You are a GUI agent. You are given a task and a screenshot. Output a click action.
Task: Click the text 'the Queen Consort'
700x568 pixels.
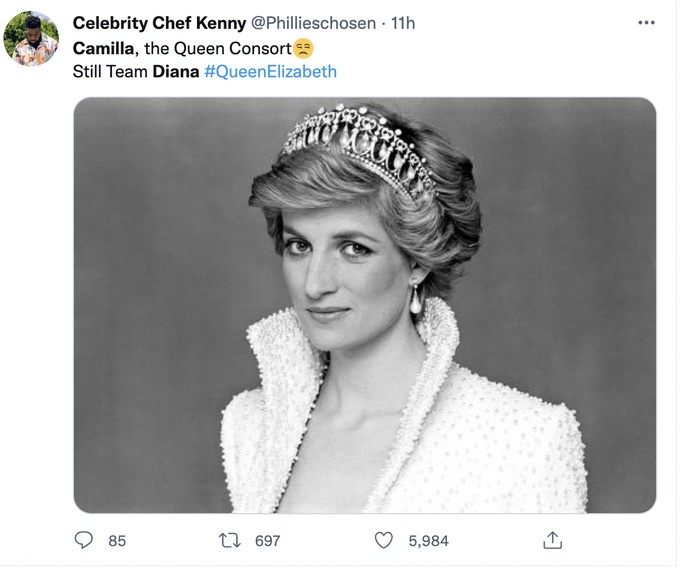tap(217, 48)
